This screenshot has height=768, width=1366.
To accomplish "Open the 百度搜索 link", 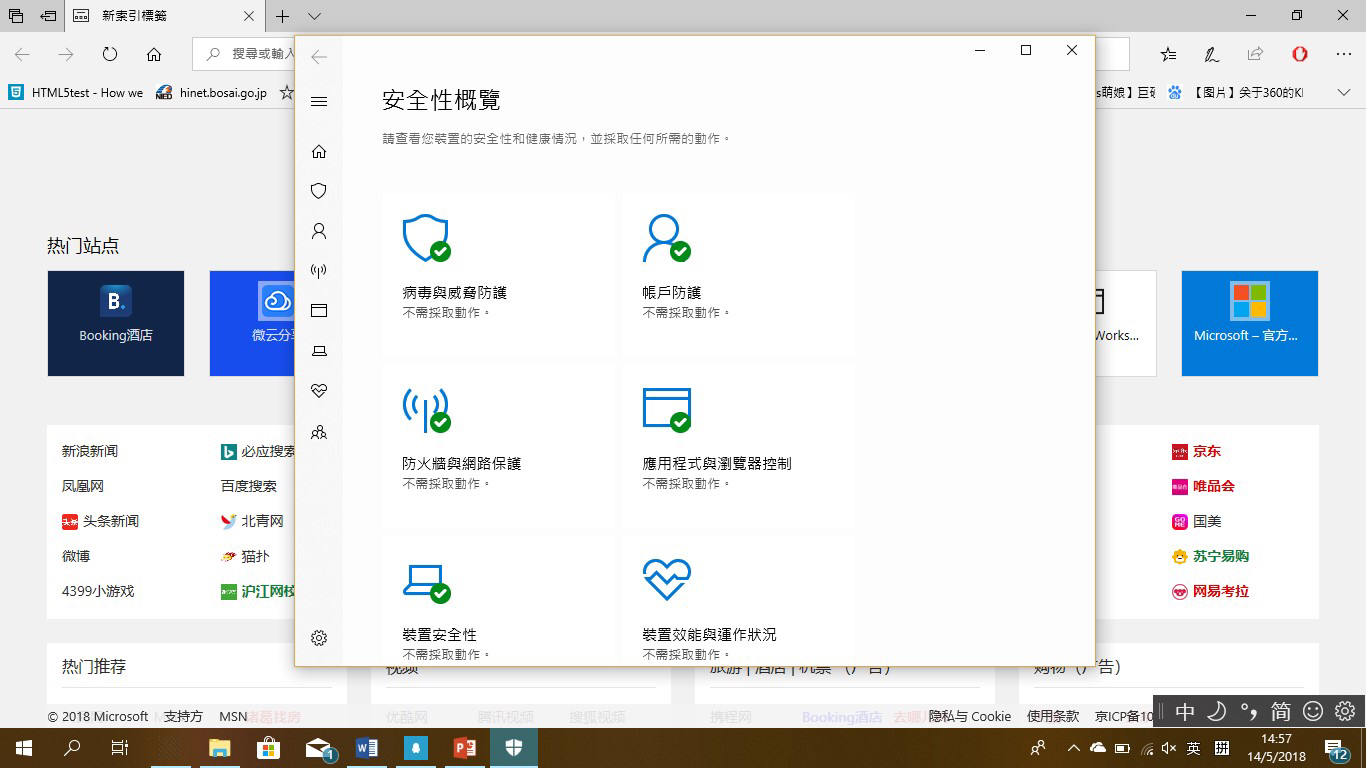I will pyautogui.click(x=249, y=486).
